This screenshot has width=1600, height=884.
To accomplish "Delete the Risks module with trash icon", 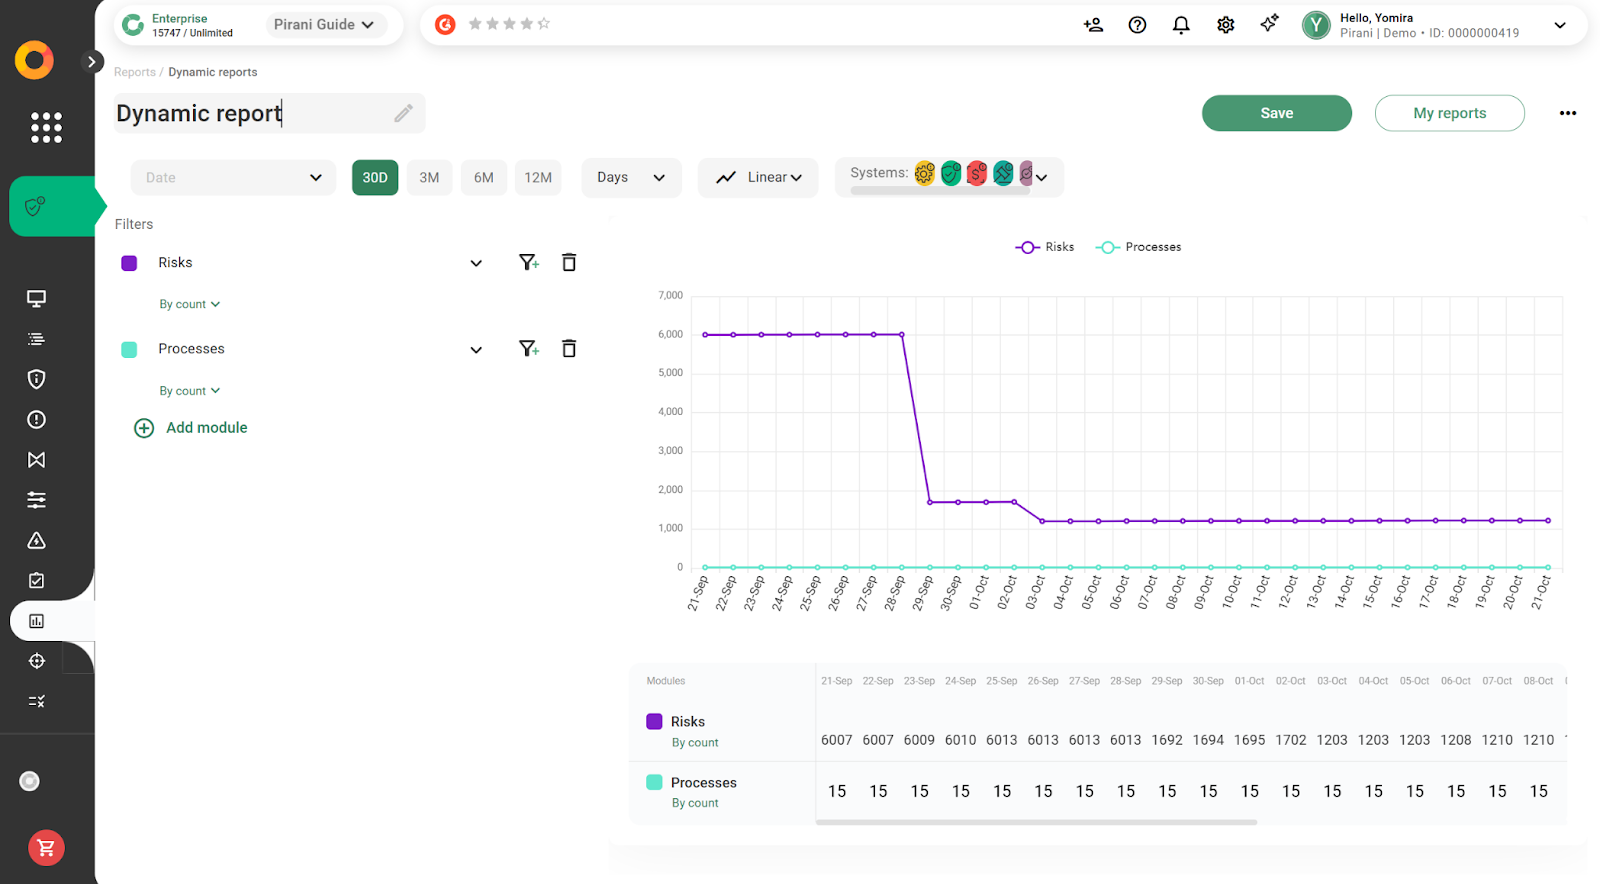I will coord(569,262).
